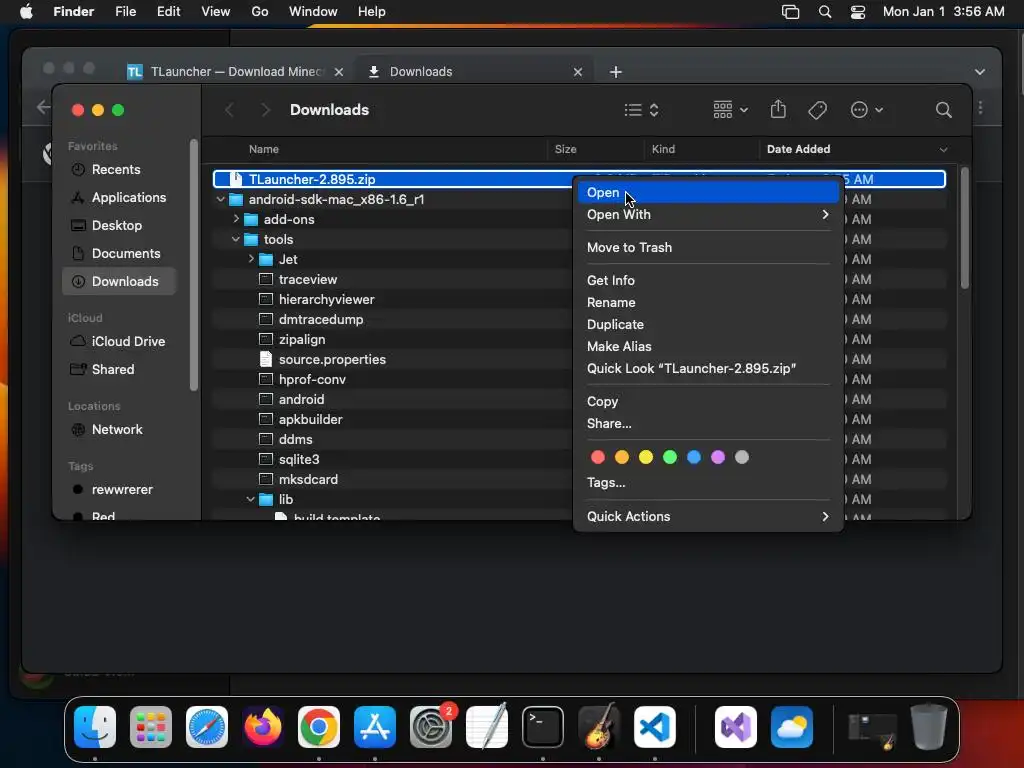This screenshot has height=768, width=1024.
Task: Sort by the Date Added column
Action: pyautogui.click(x=857, y=149)
